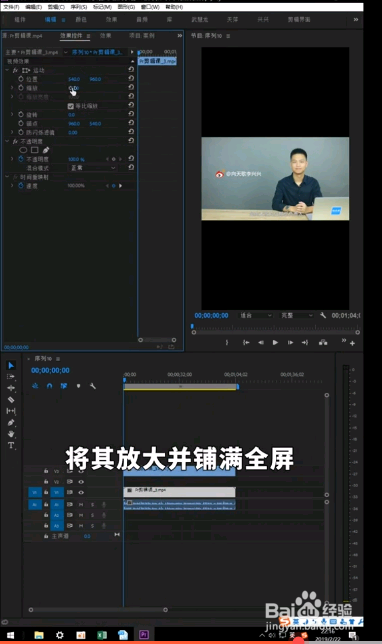Image resolution: width=382 pixels, height=644 pixels.
Task: Select free draw bezier mask pen under Opacity
Action: click(x=46, y=150)
